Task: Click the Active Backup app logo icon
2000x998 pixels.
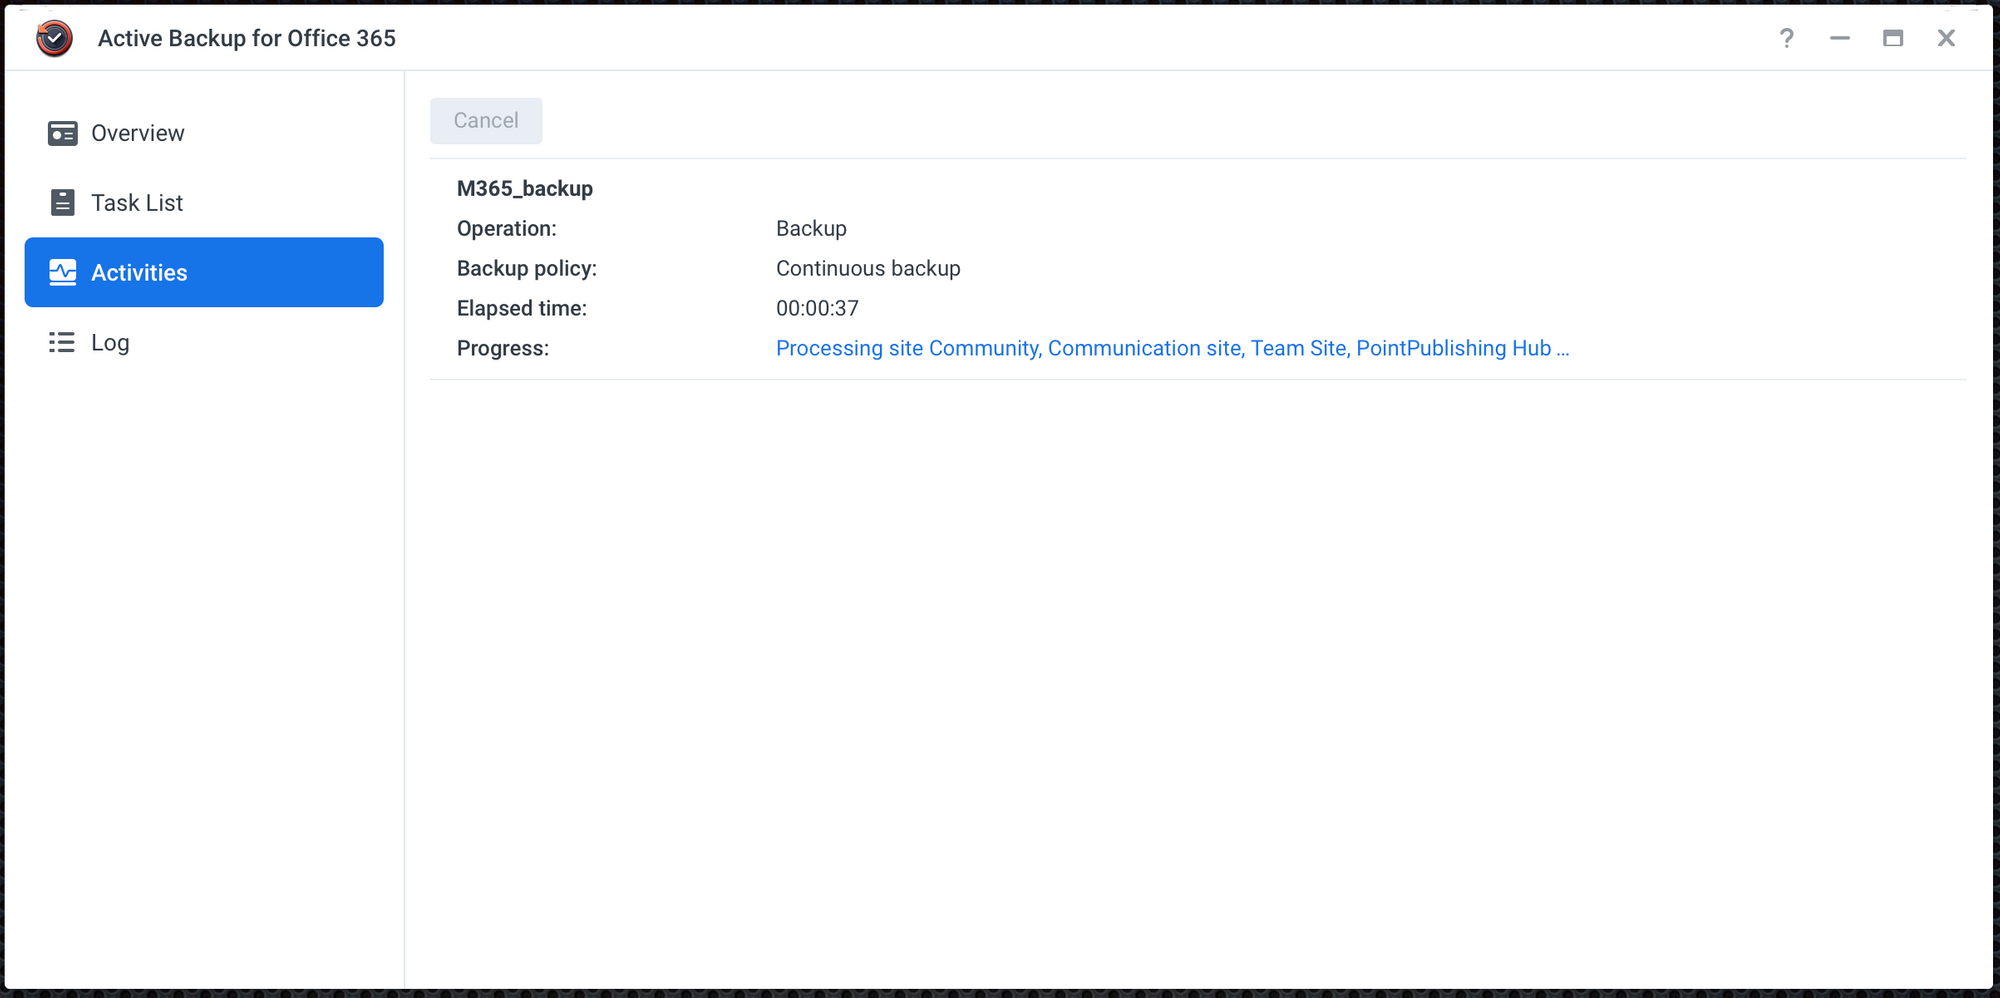Action: 54,38
